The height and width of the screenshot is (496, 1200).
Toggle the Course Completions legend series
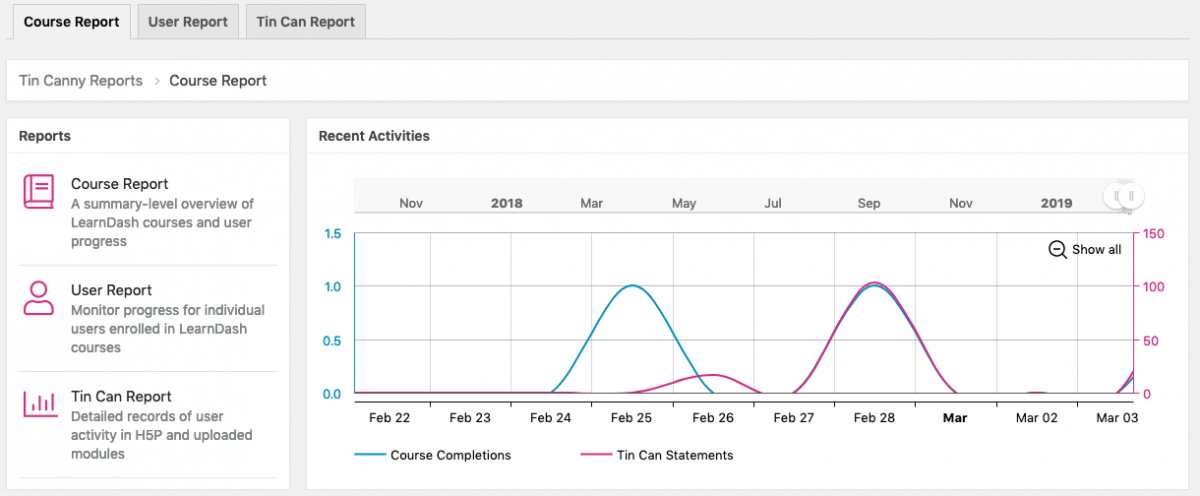(432, 455)
